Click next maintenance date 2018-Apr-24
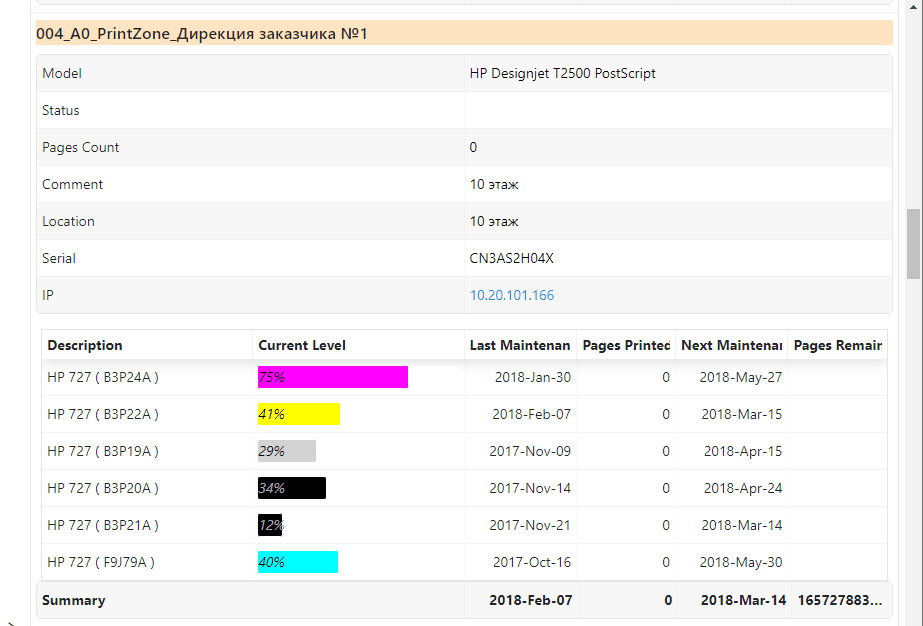The image size is (923, 626). pyautogui.click(x=743, y=488)
